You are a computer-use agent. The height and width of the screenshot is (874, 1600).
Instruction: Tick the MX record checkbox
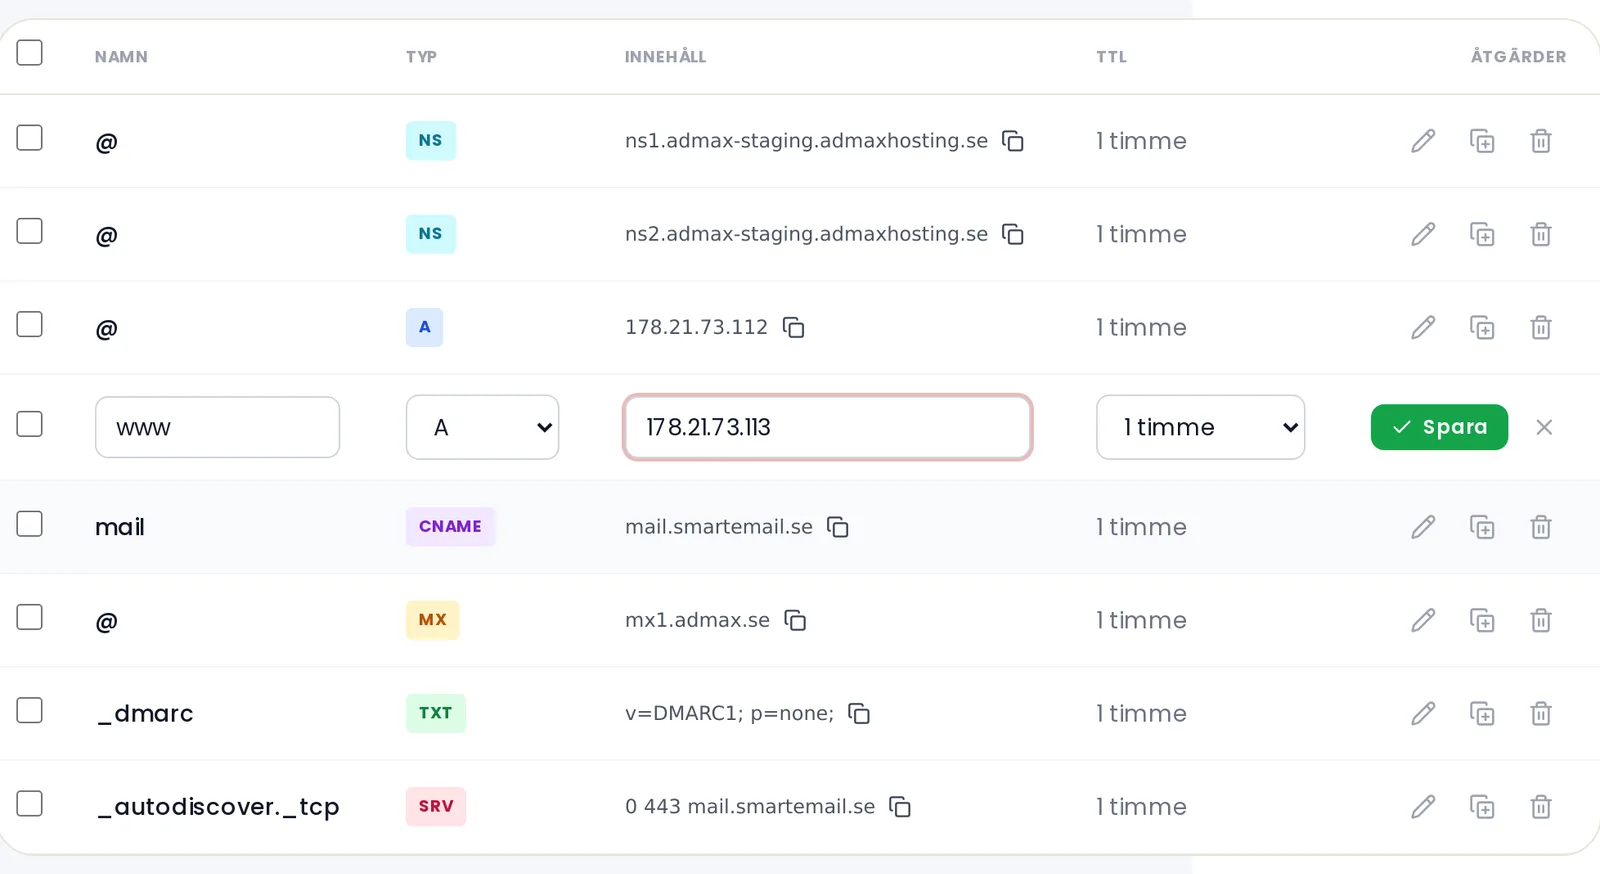click(30, 617)
